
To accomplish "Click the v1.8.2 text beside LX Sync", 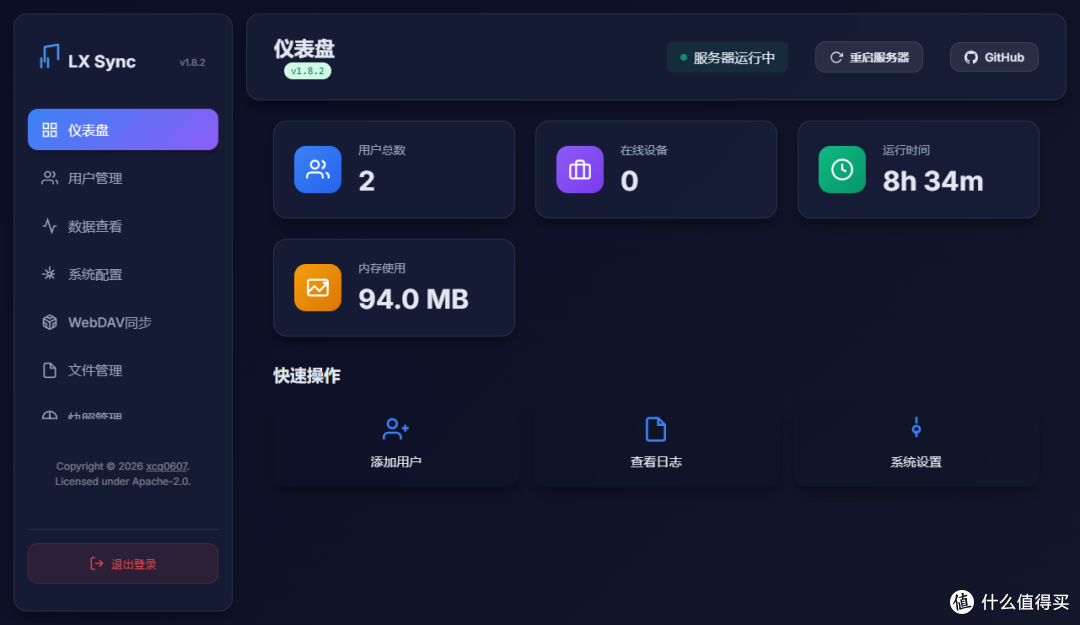I will (x=192, y=62).
